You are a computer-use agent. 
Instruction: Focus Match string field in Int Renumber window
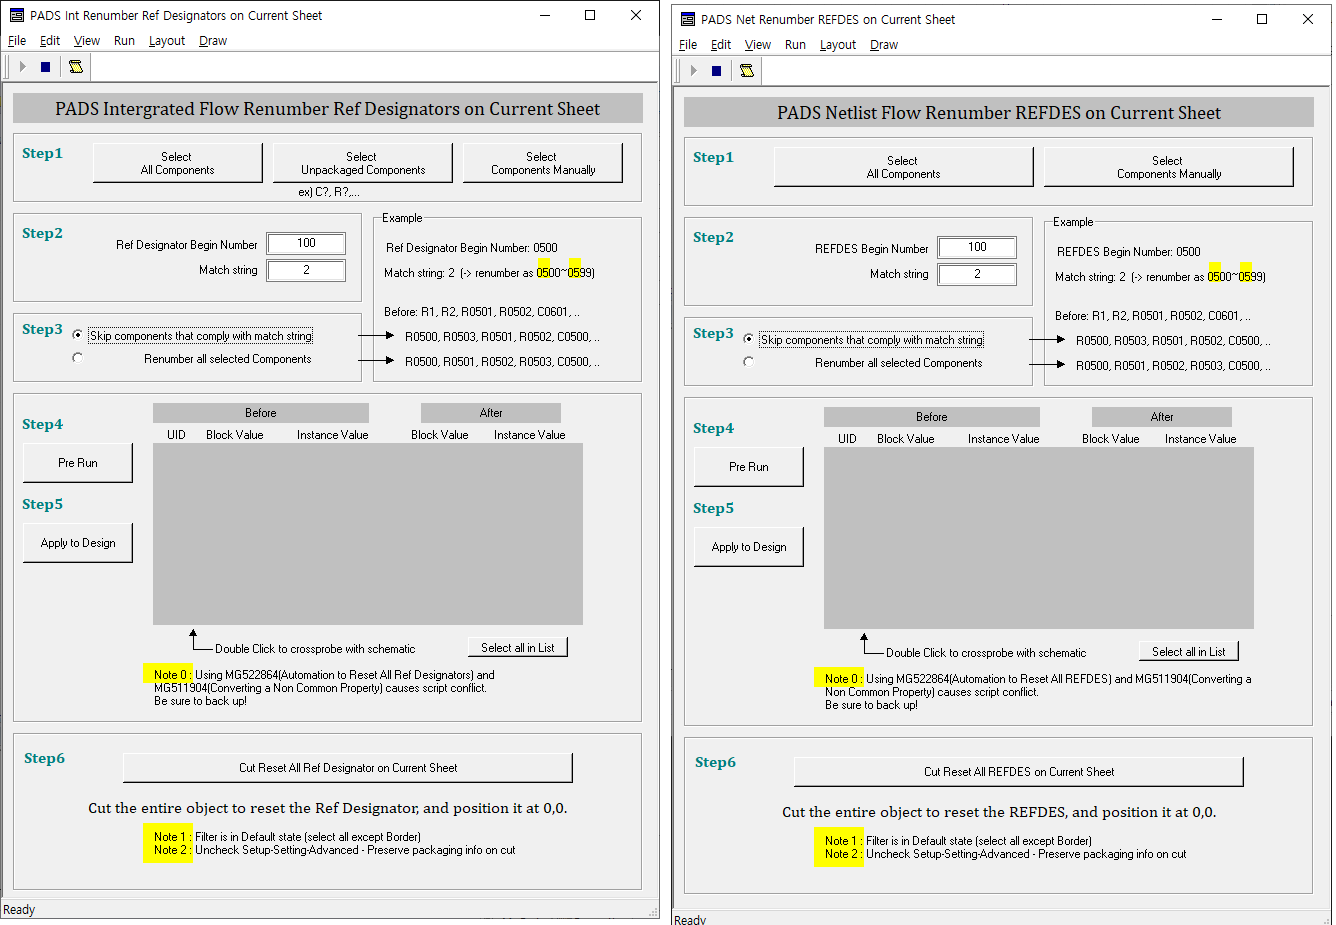[x=306, y=270]
